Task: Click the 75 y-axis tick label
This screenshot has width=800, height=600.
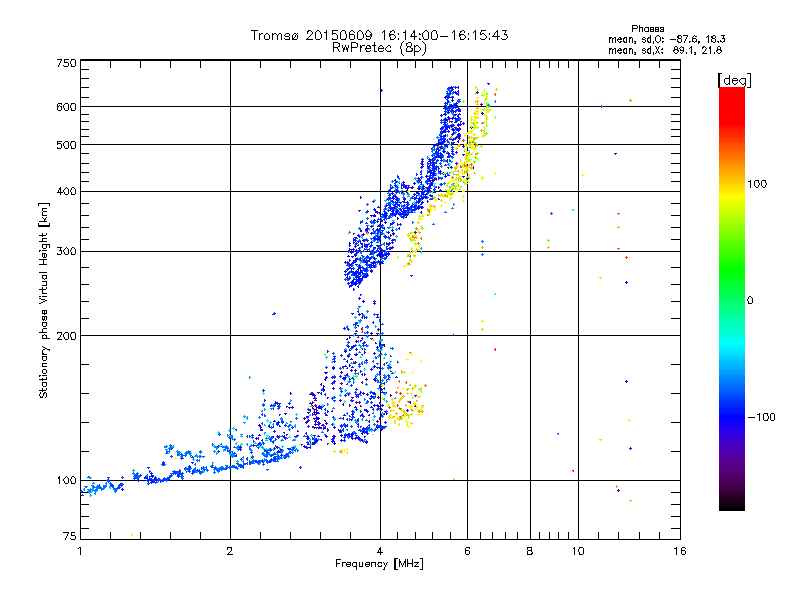Action: (x=70, y=536)
